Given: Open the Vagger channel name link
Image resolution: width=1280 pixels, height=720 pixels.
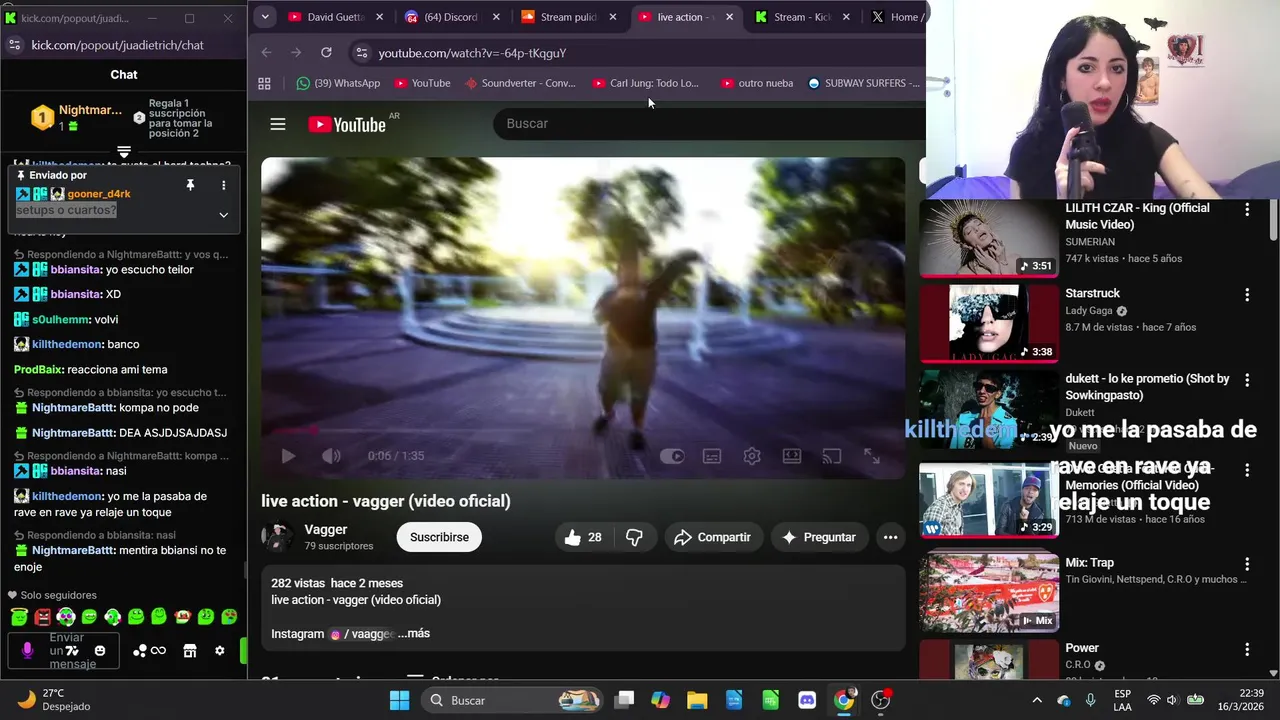Looking at the screenshot, I should pos(326,529).
